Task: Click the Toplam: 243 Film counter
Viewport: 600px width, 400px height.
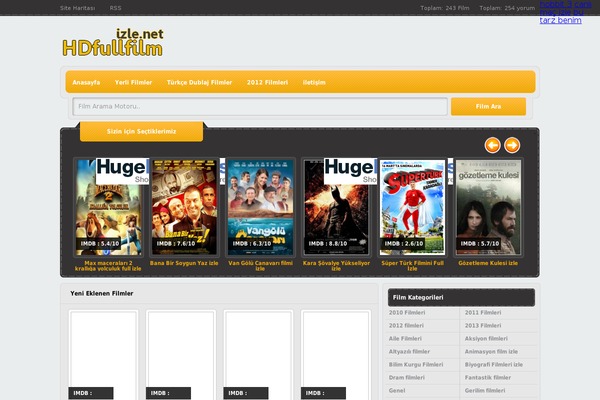Action: click(x=445, y=8)
